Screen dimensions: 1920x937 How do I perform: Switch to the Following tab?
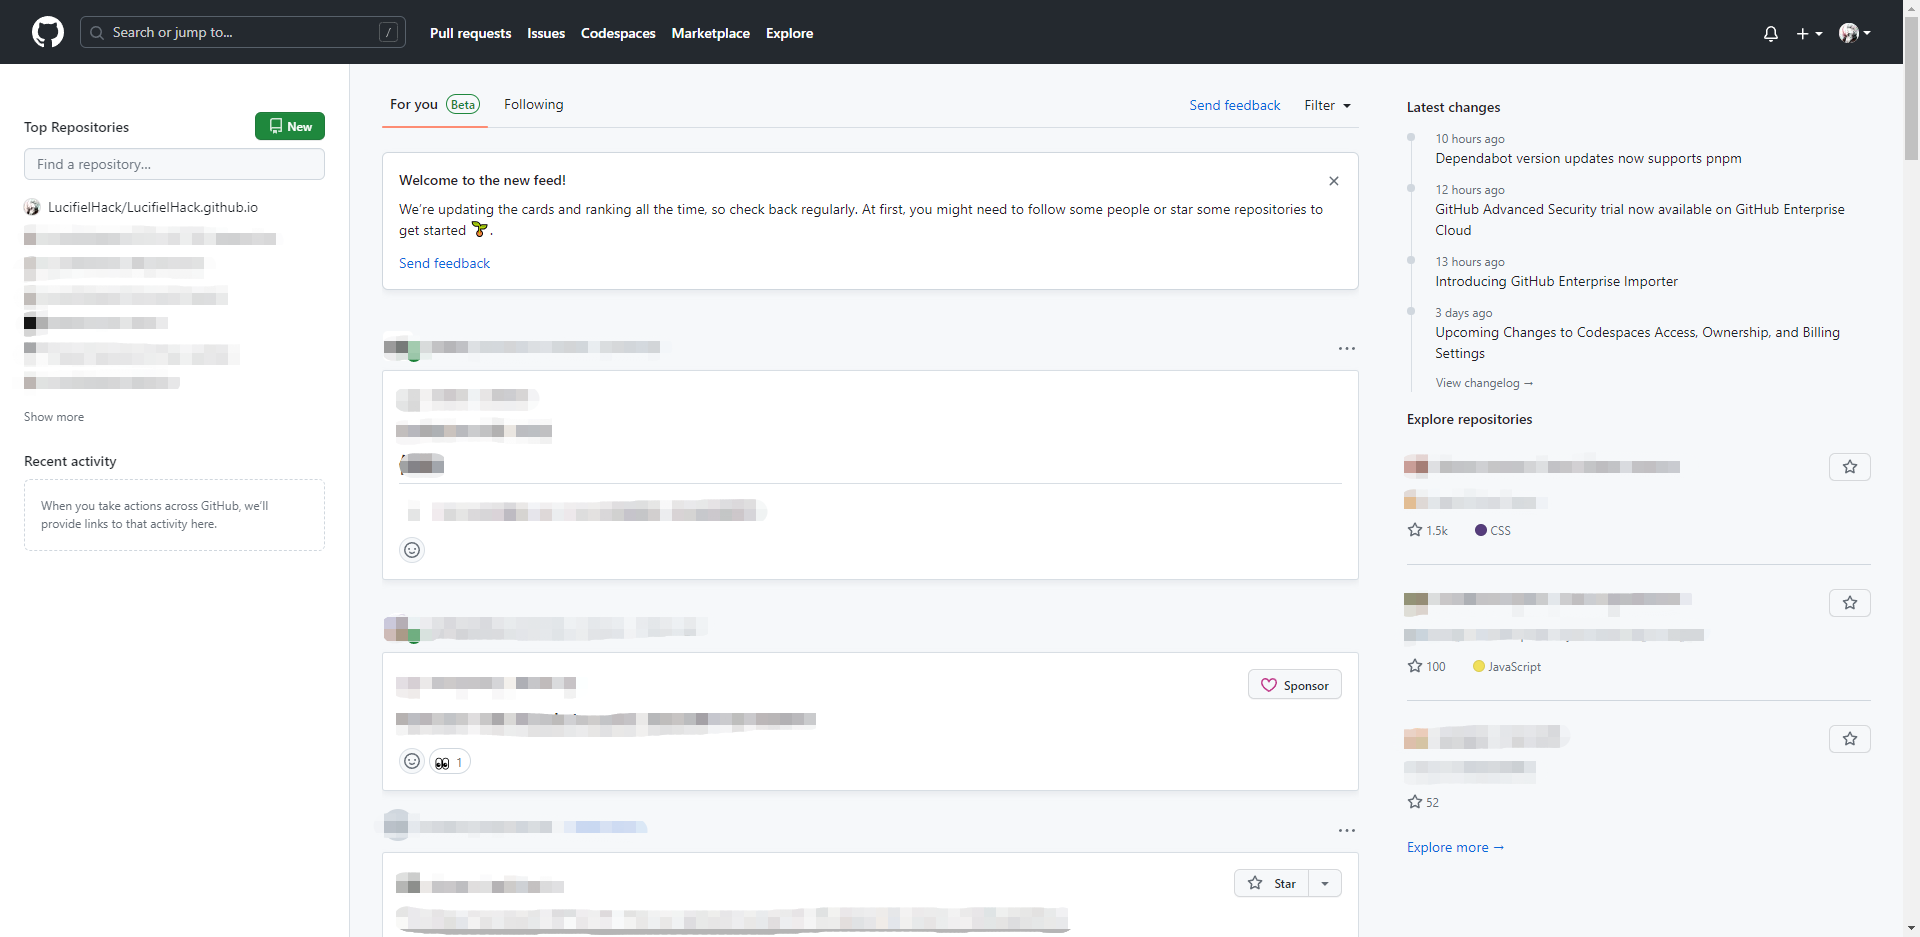pos(533,104)
